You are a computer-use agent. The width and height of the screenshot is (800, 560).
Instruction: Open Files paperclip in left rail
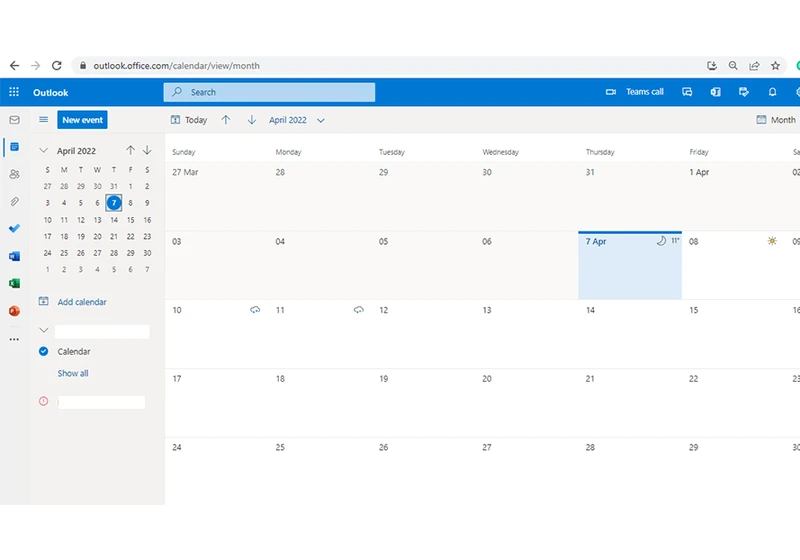(x=14, y=201)
